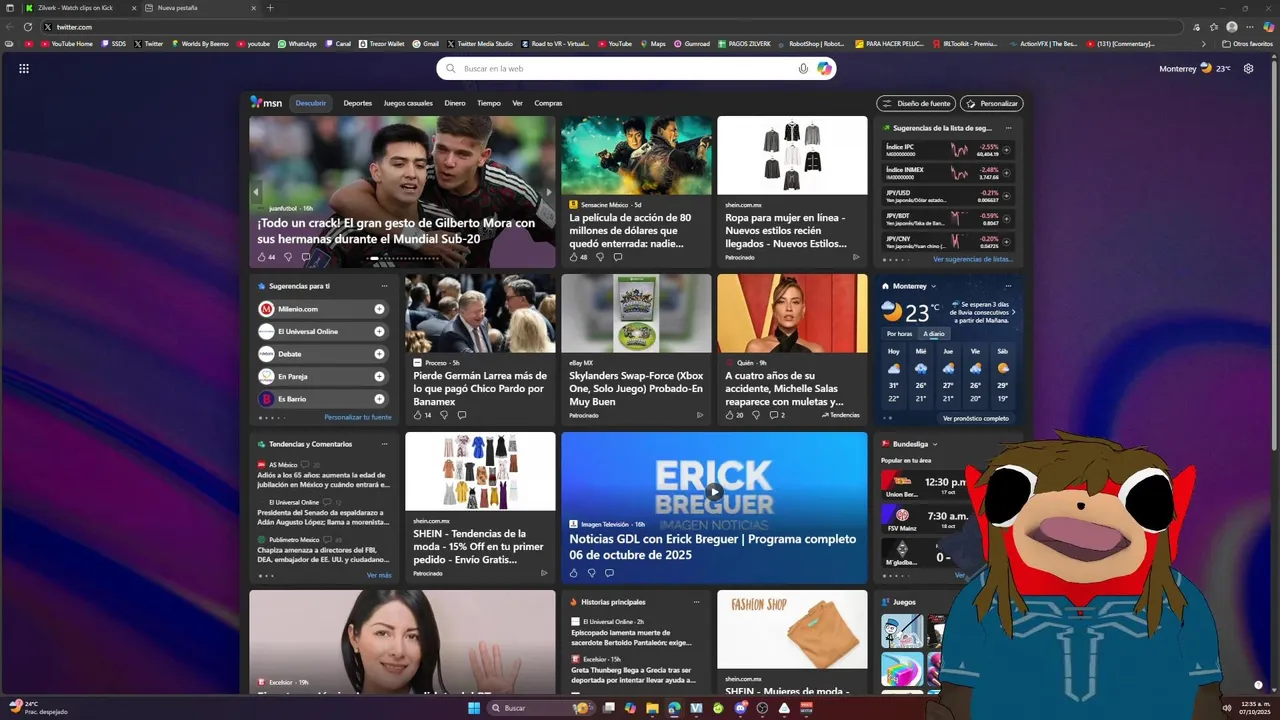Open Juegos casuales tab

(408, 103)
